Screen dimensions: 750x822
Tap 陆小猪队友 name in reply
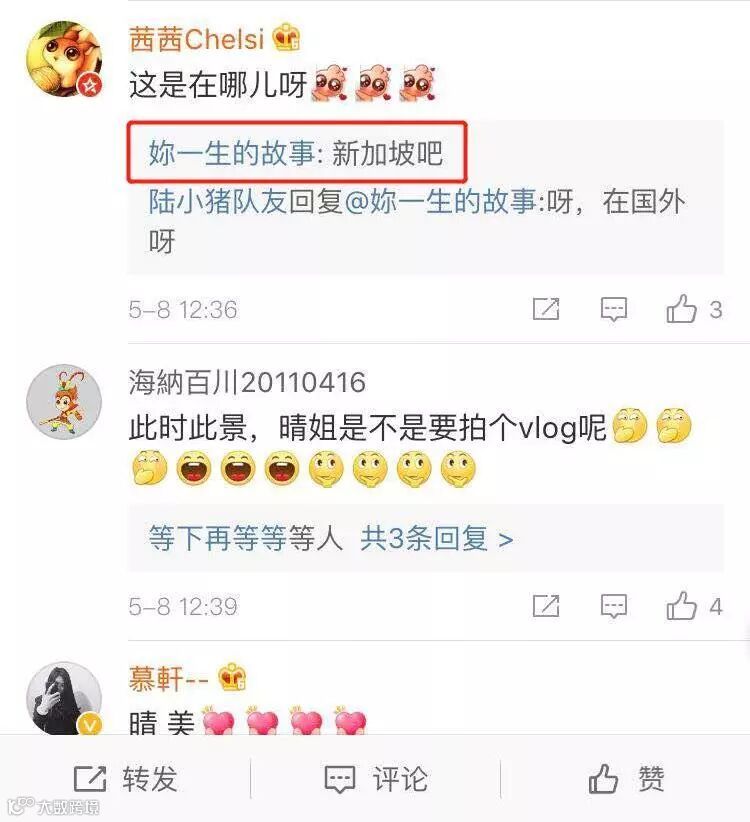(x=218, y=202)
